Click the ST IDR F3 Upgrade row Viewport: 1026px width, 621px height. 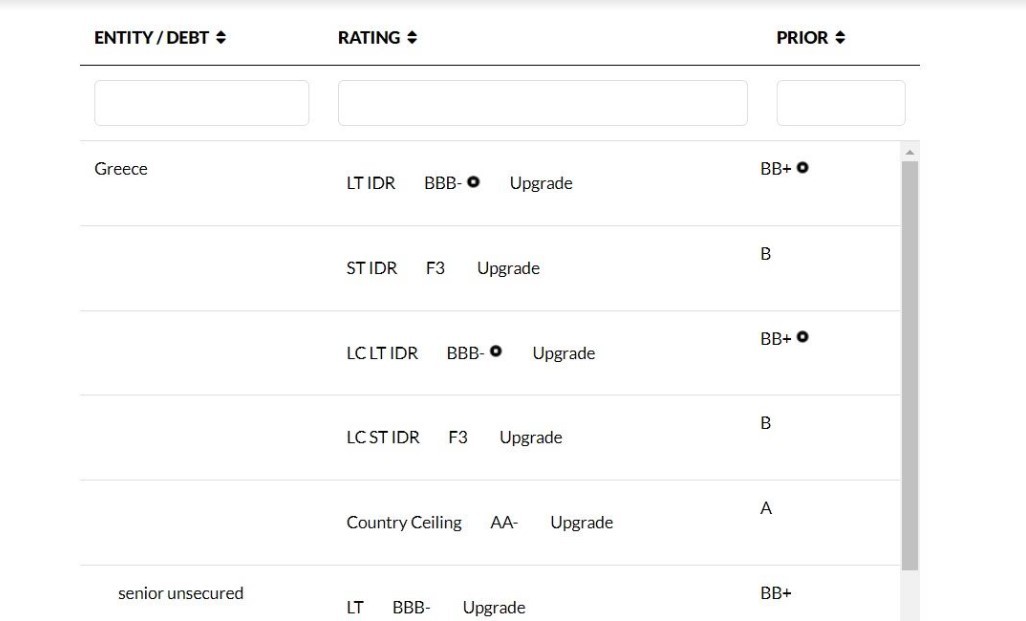tap(443, 268)
